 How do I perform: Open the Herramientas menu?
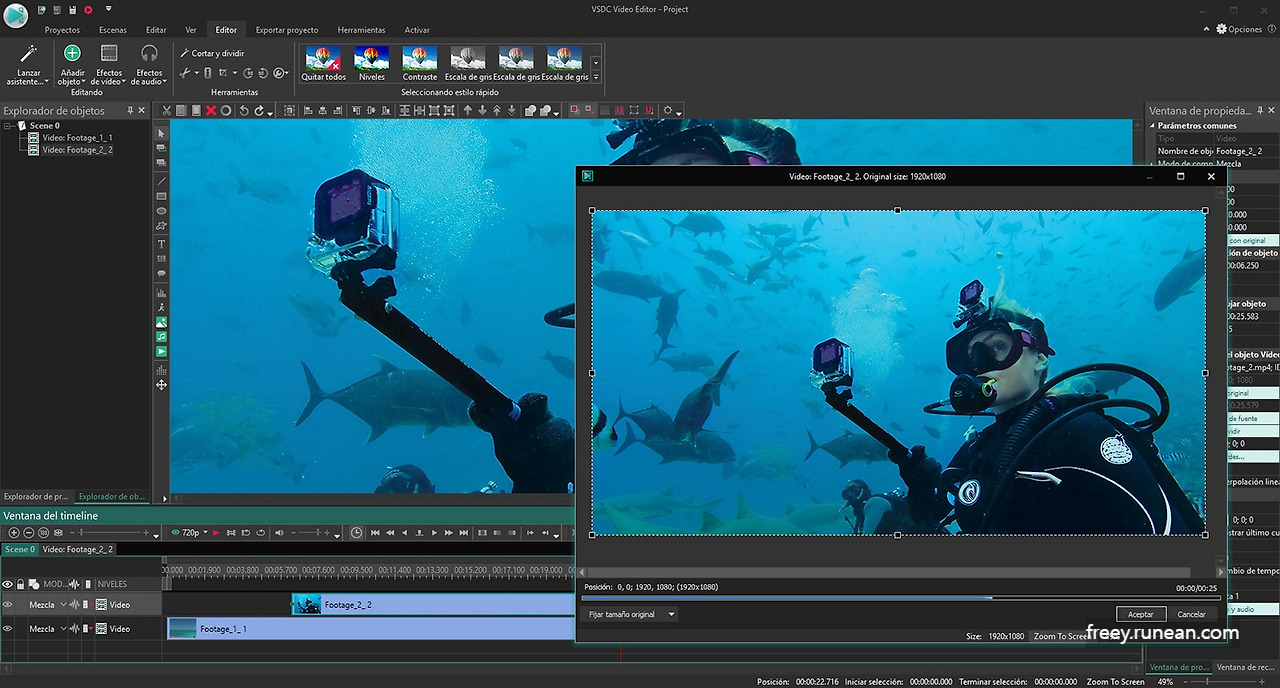coord(361,30)
